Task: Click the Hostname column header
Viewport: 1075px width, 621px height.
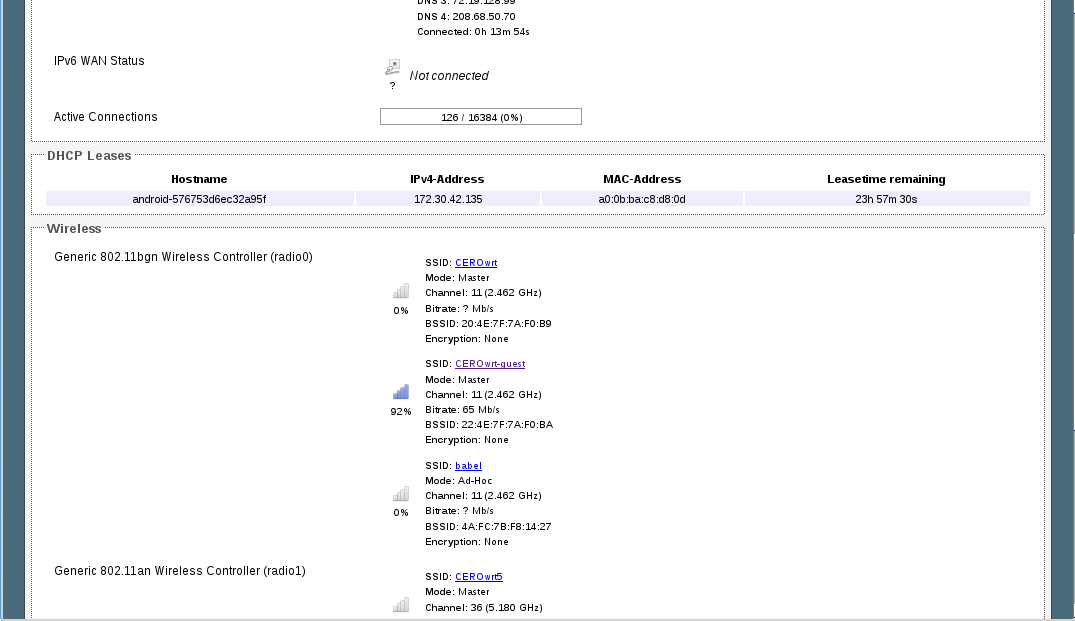Action: [x=199, y=179]
